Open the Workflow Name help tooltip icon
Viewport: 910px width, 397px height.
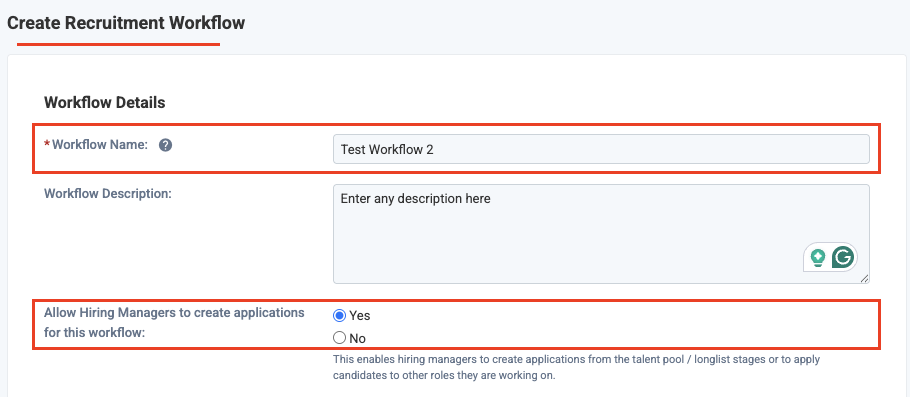click(x=165, y=145)
